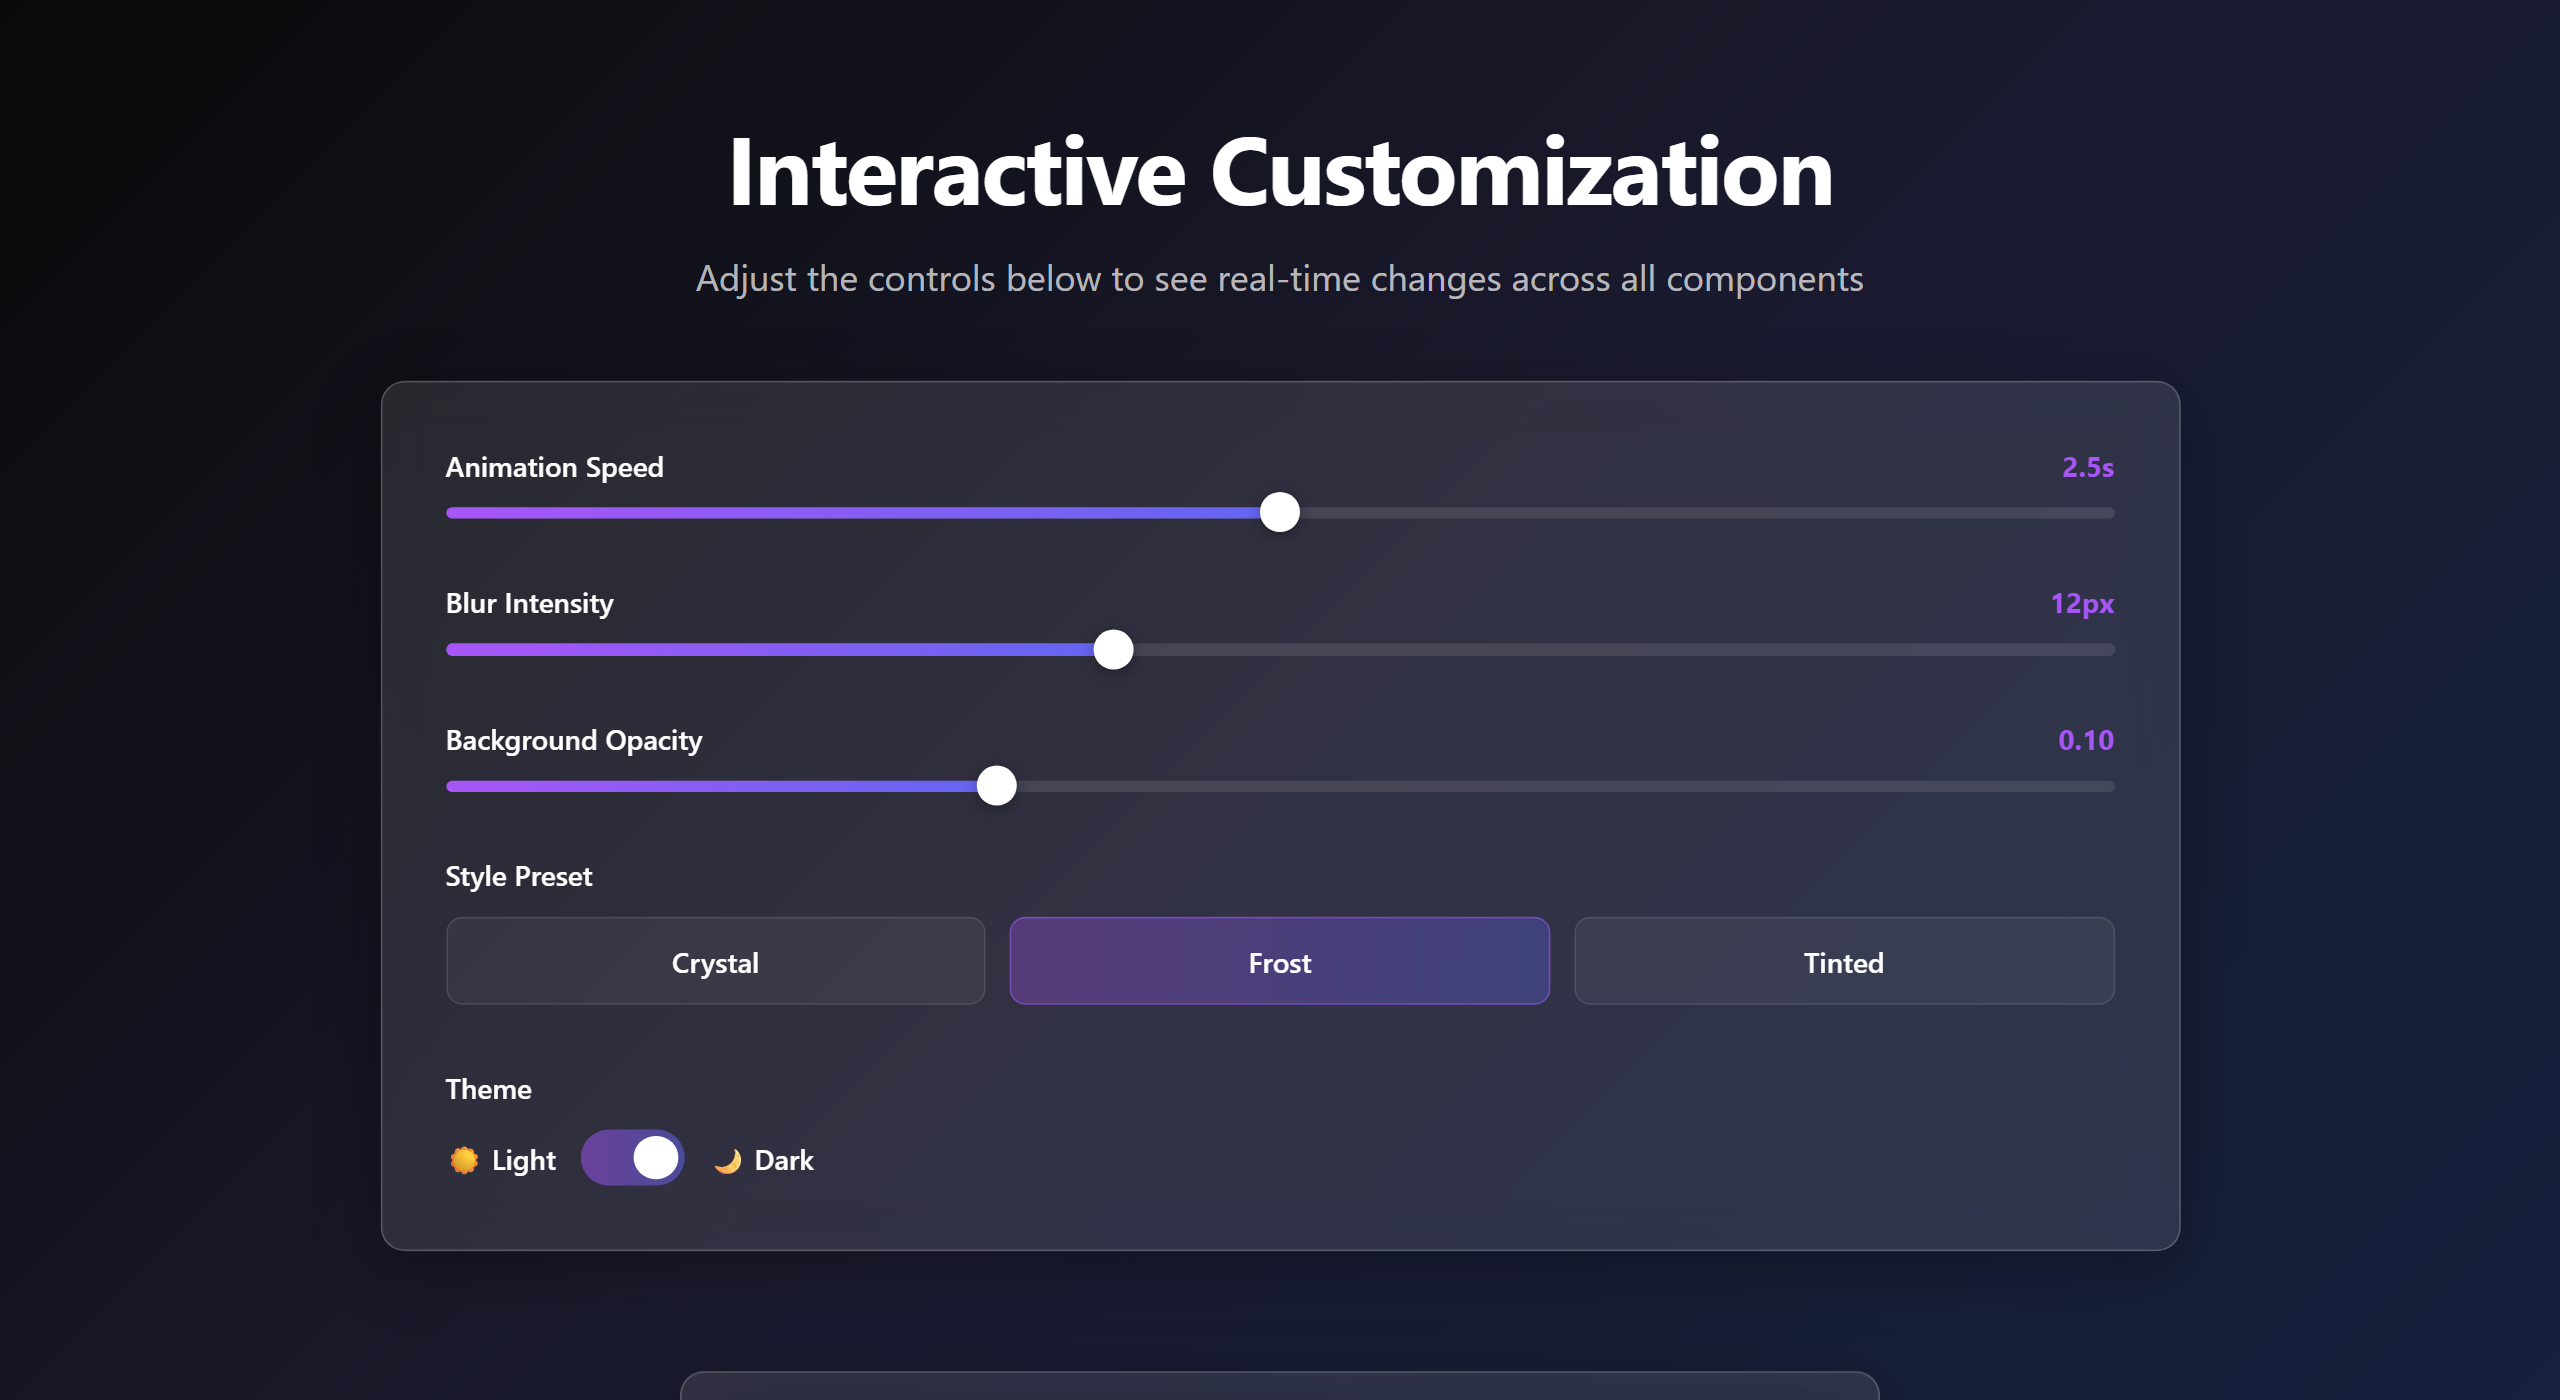Click the Light theme label
2560x1400 pixels.
(523, 1160)
